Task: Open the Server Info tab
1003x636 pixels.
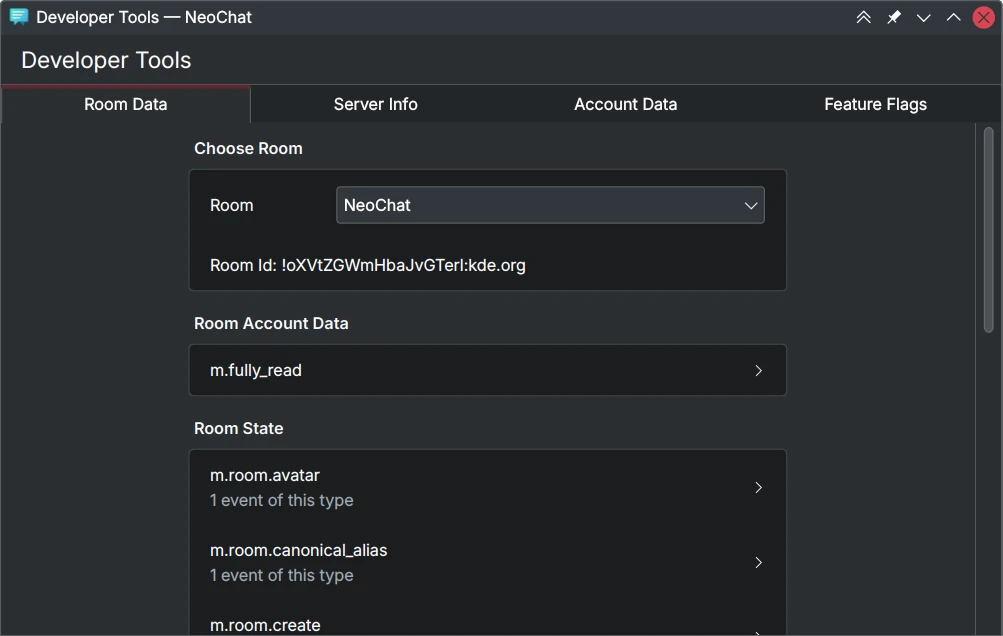Action: point(375,104)
